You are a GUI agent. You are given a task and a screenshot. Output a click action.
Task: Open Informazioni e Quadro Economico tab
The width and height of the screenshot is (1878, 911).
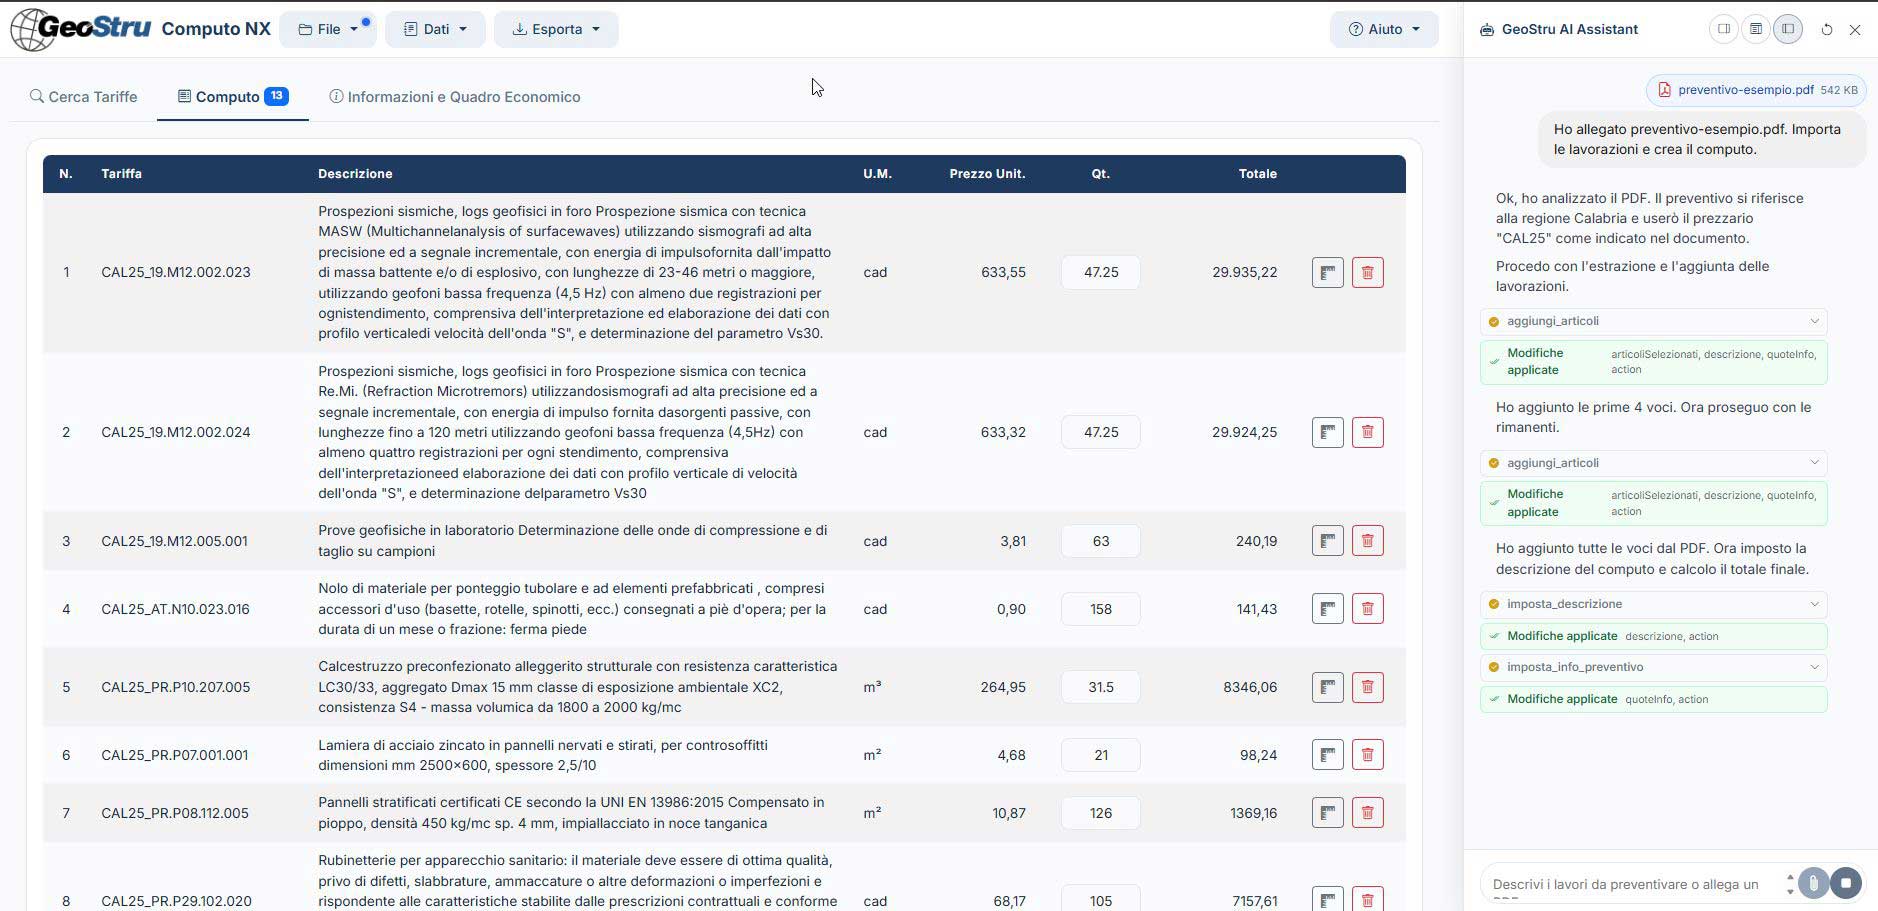(x=454, y=97)
